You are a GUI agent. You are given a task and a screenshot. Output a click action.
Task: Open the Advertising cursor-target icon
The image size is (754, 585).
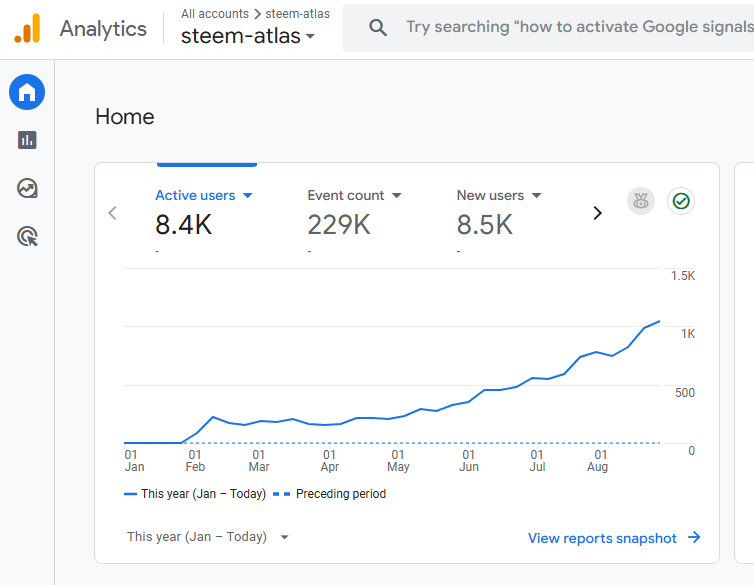[x=27, y=236]
